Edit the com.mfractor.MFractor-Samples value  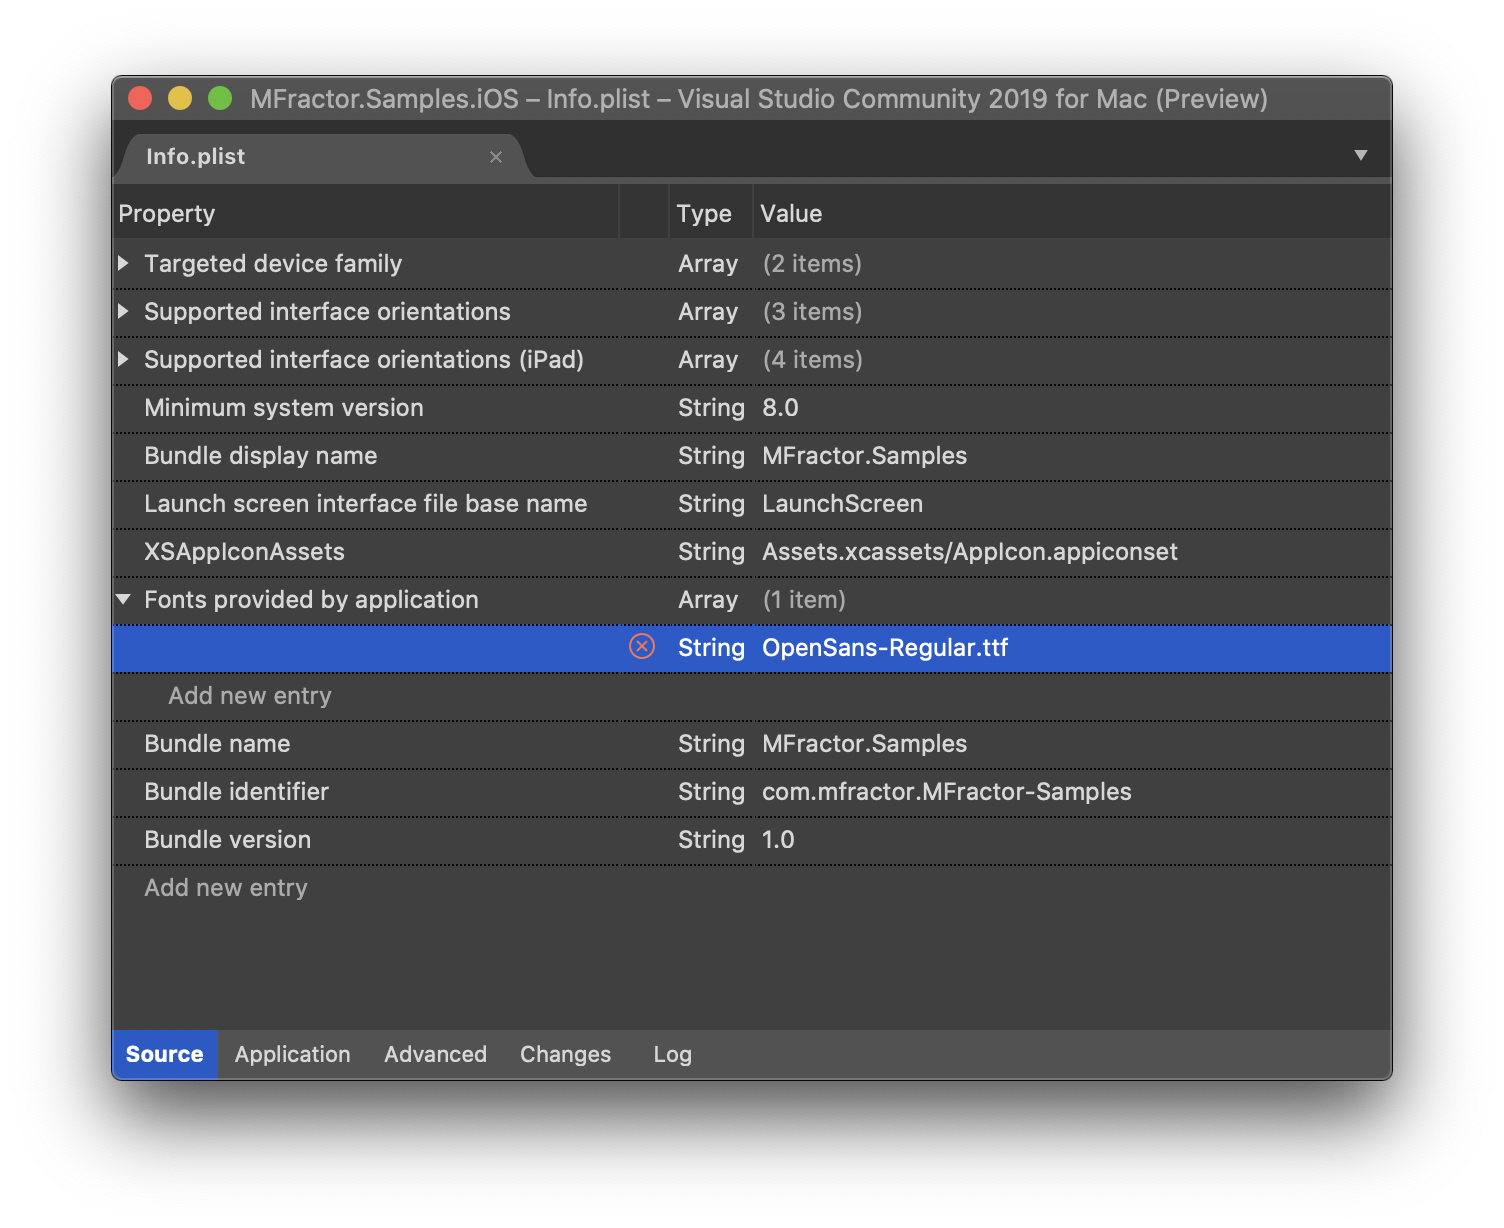[x=947, y=791]
